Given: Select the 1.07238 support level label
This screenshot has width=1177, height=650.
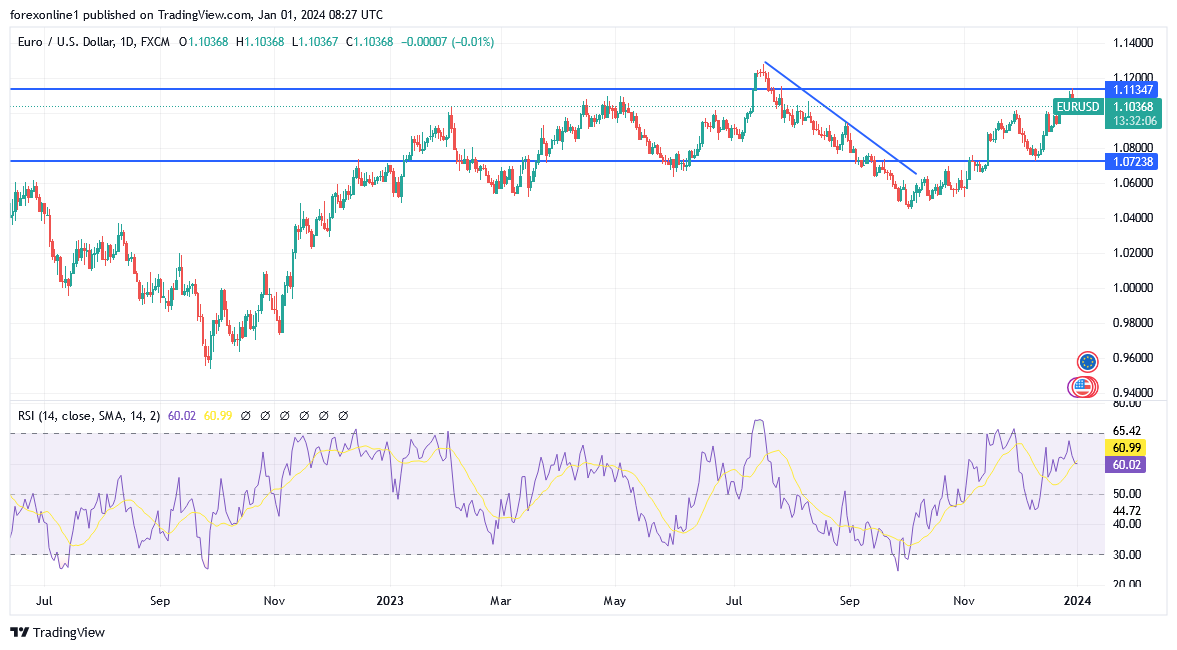Looking at the screenshot, I should click(1132, 161).
